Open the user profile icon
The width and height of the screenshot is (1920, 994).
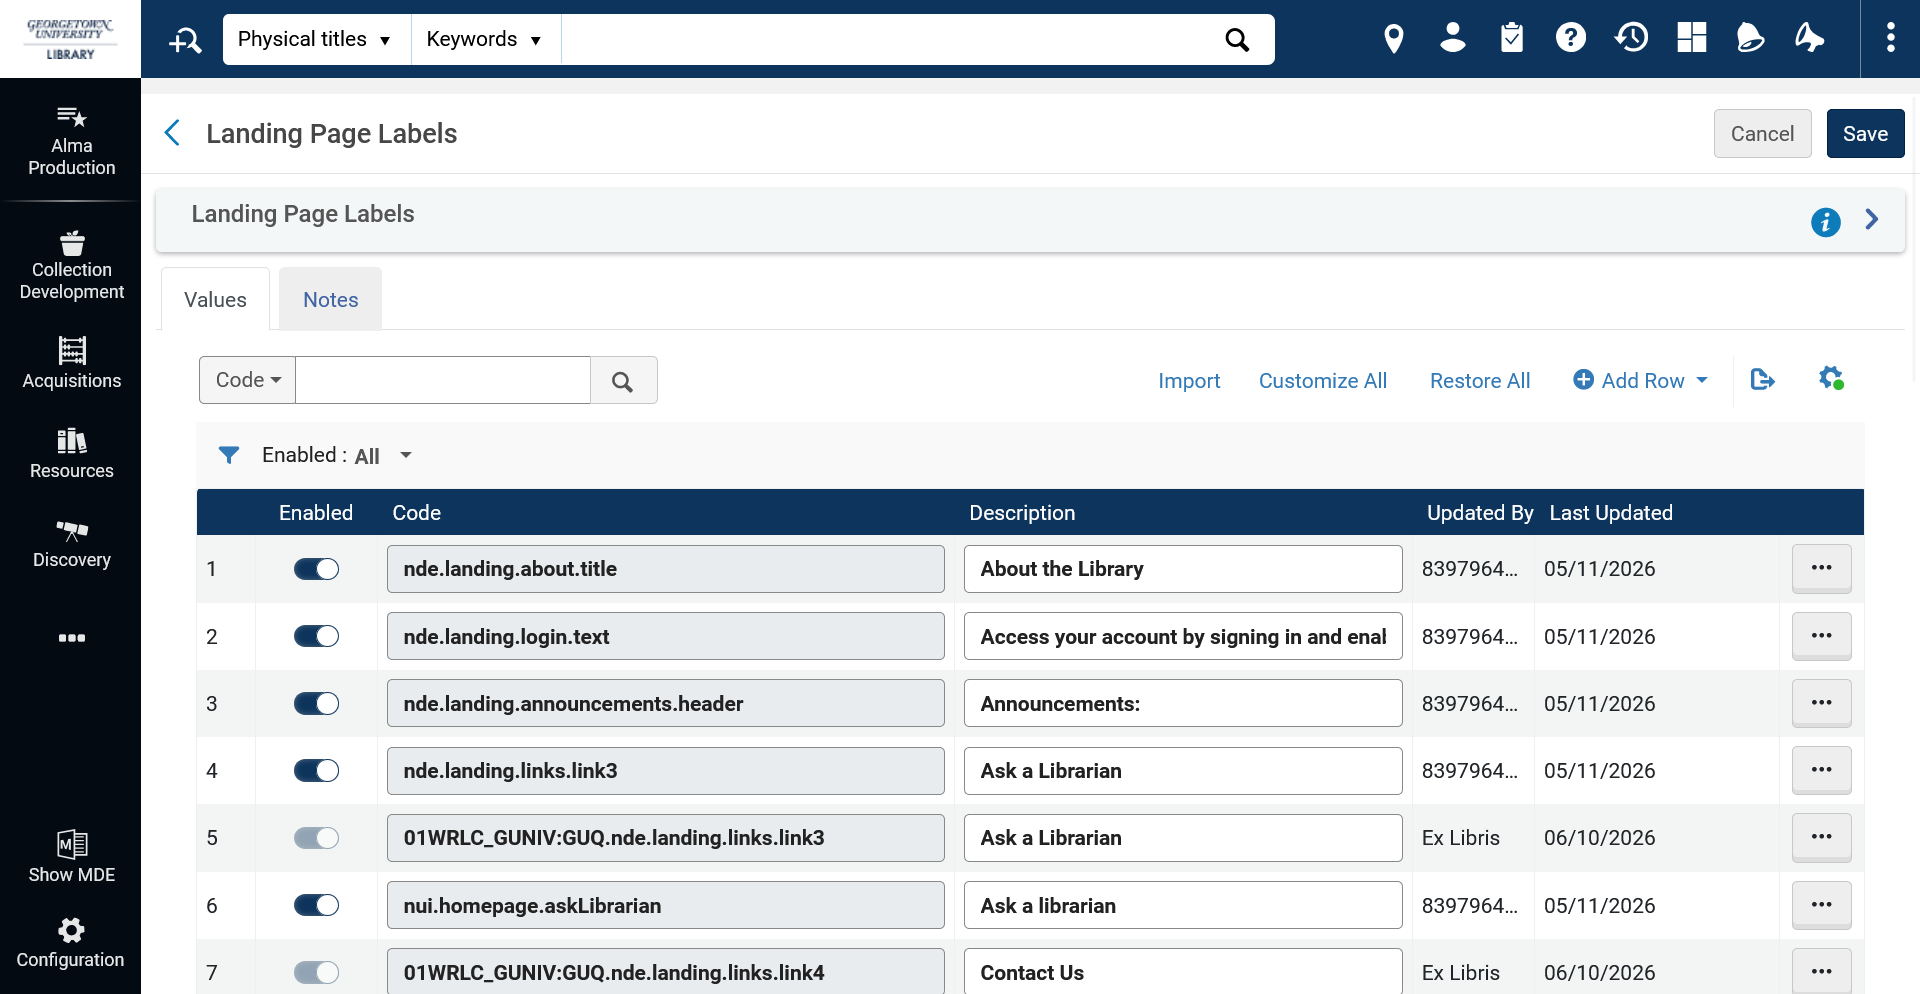[x=1452, y=38]
